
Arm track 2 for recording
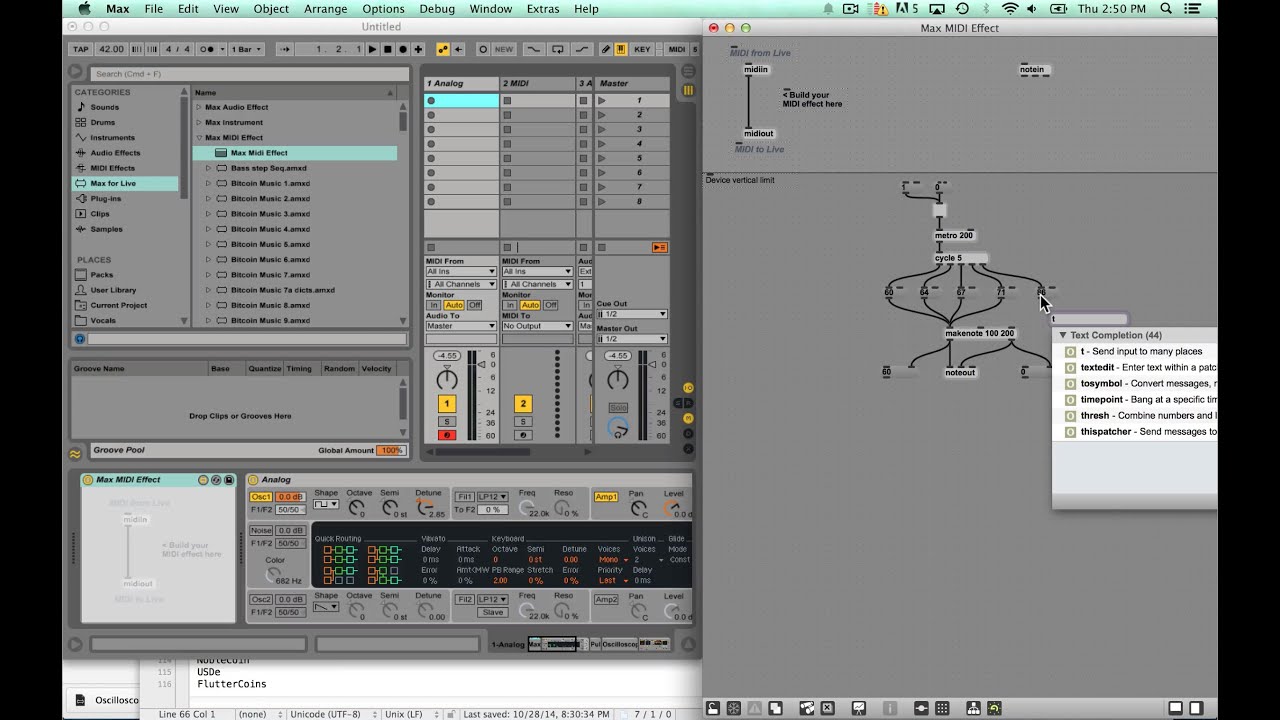(523, 435)
